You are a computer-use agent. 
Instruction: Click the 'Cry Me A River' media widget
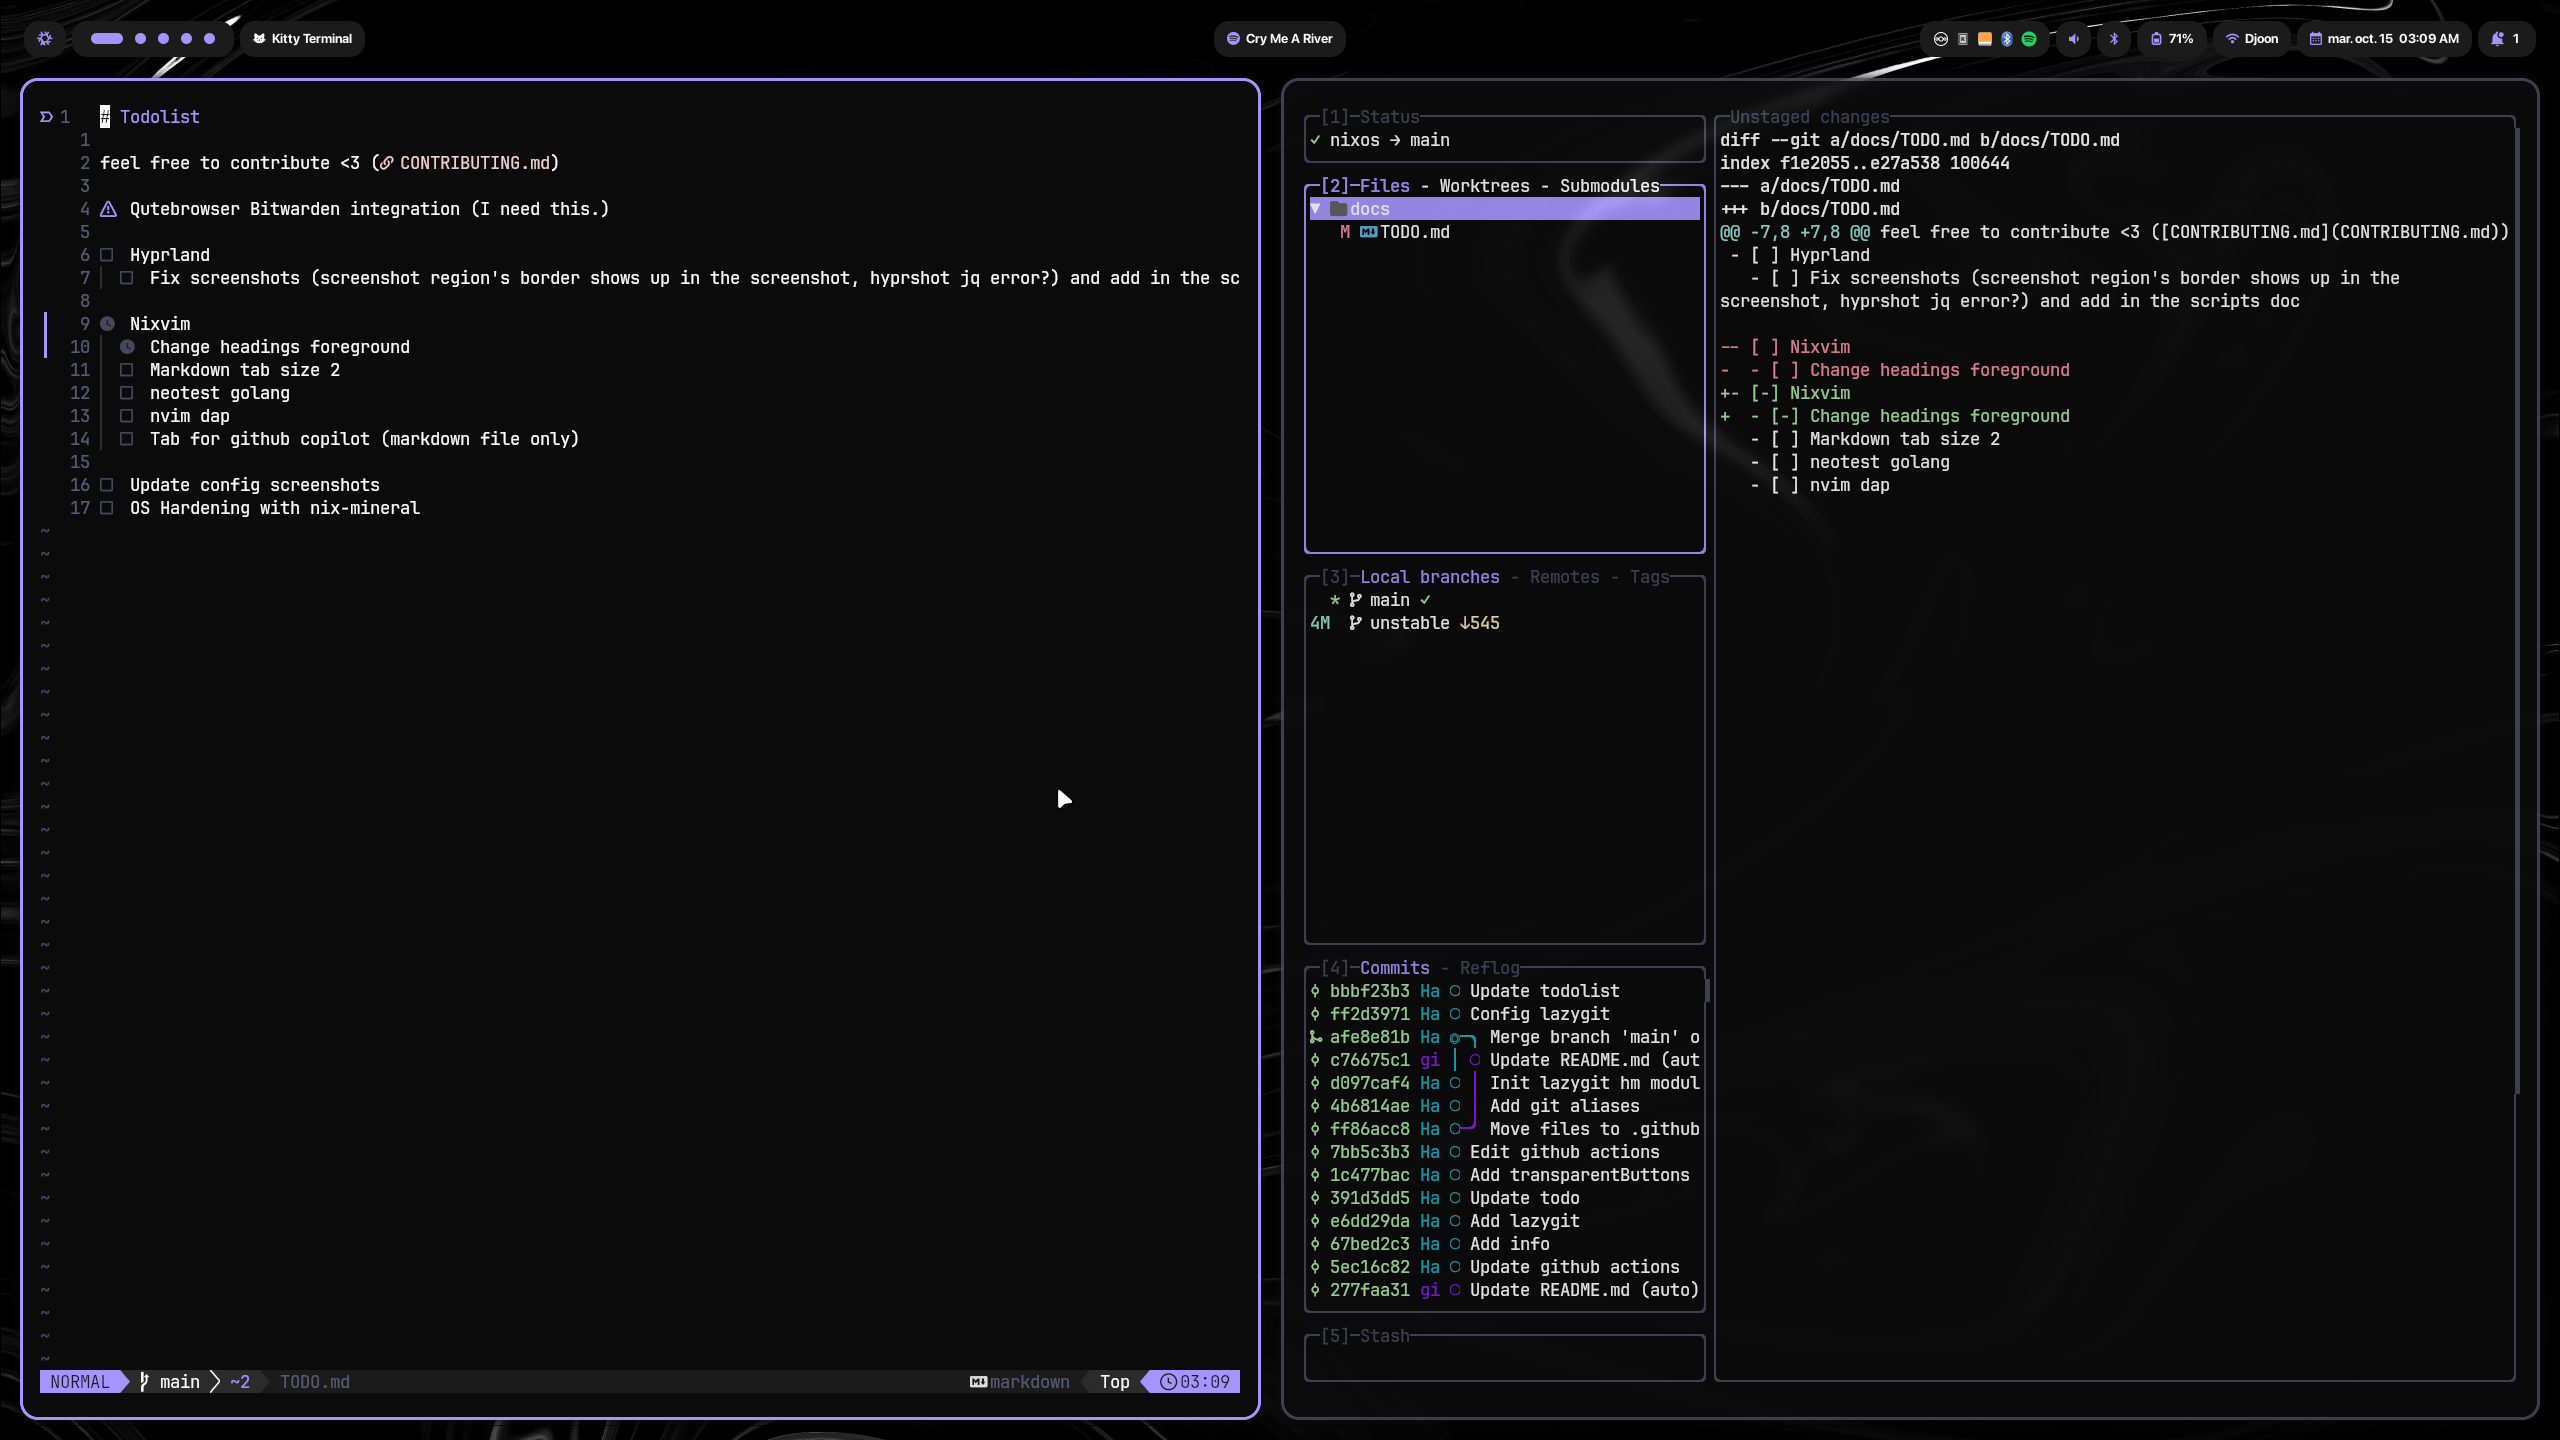[x=1278, y=38]
